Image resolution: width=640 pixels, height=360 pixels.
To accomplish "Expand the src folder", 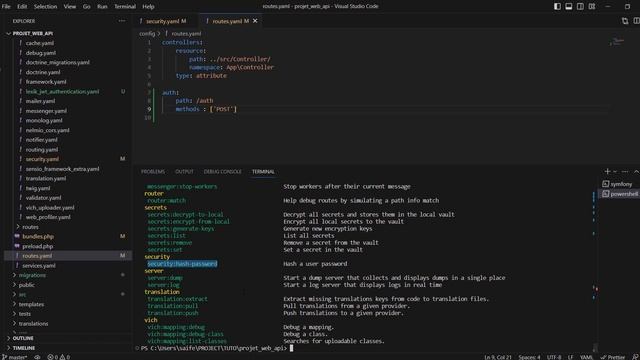I will click(22, 294).
